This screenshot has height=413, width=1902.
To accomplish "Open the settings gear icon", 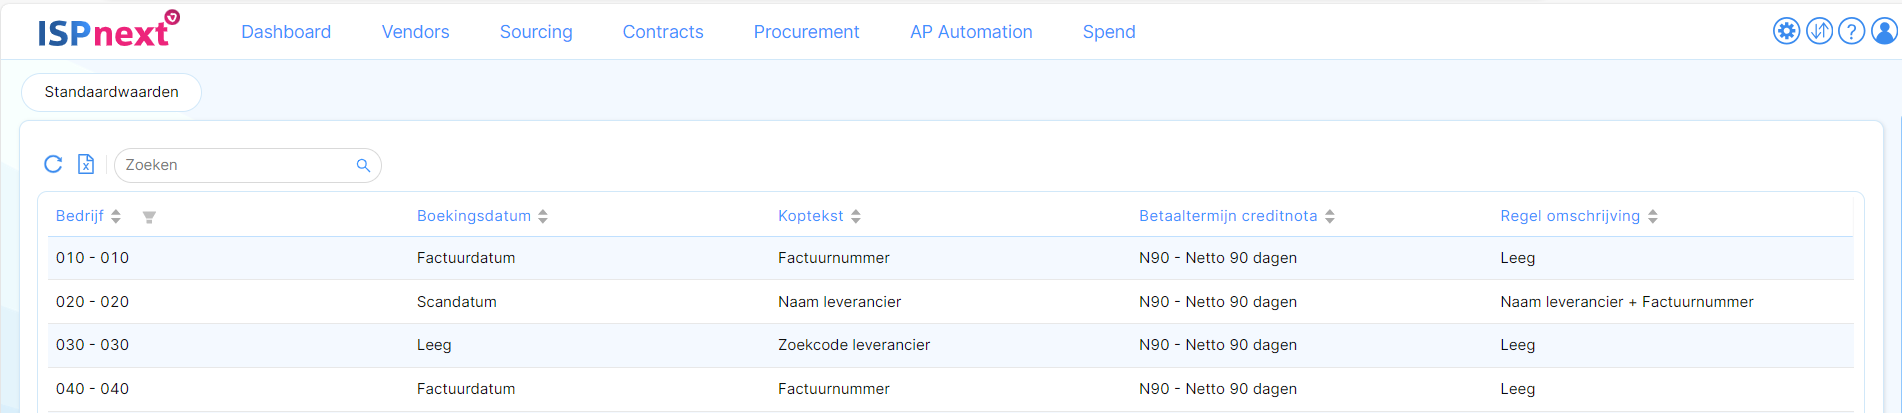I will click(x=1786, y=31).
